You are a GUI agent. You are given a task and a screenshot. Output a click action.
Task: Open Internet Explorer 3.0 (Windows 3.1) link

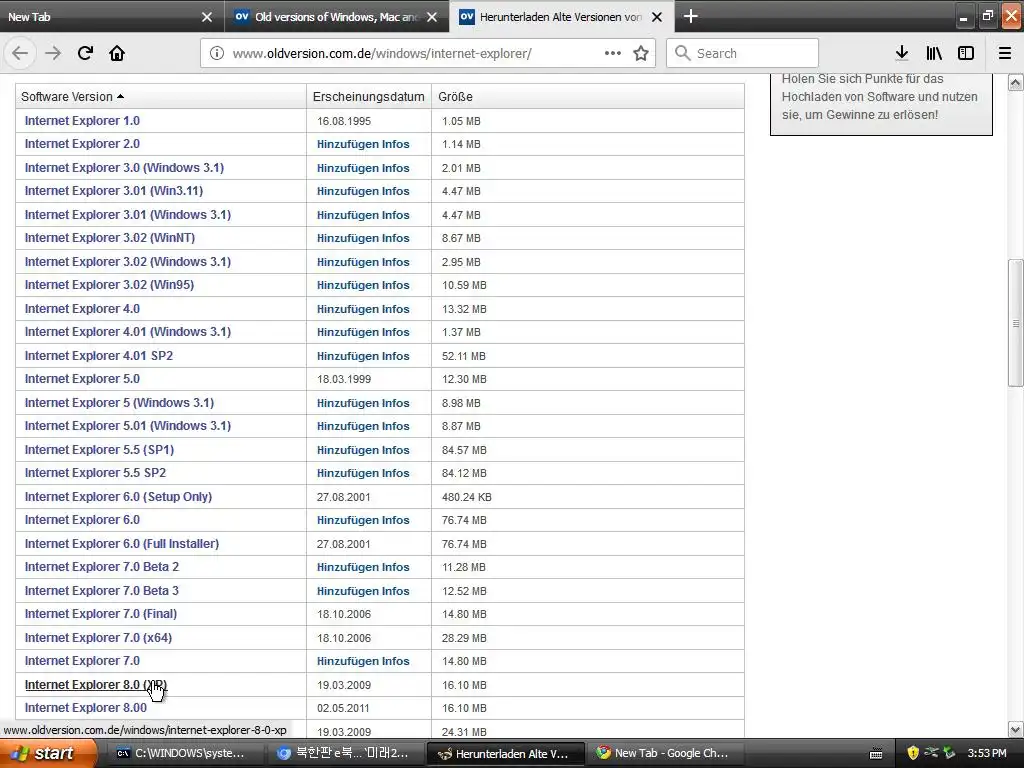pos(124,168)
